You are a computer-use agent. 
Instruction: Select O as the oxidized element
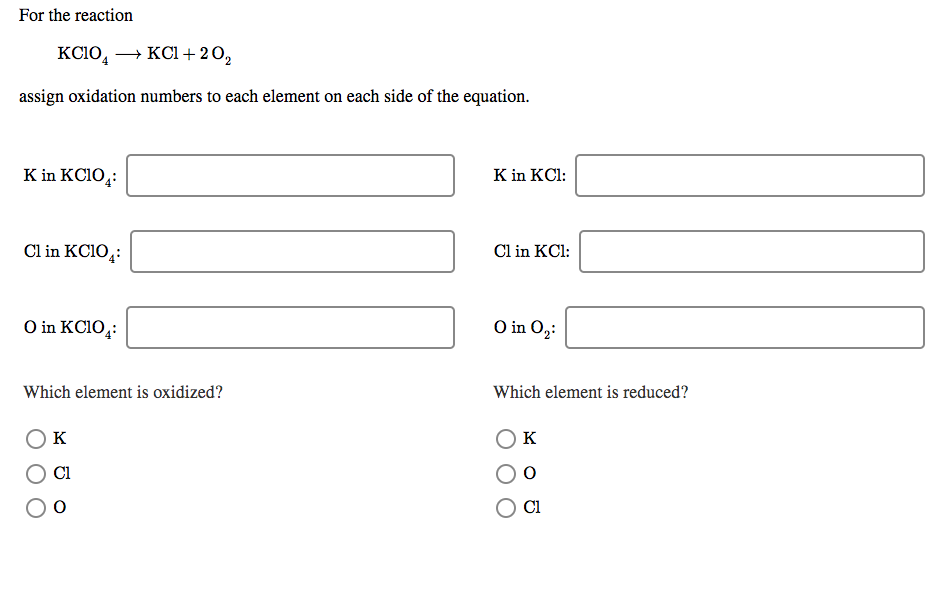(36, 507)
